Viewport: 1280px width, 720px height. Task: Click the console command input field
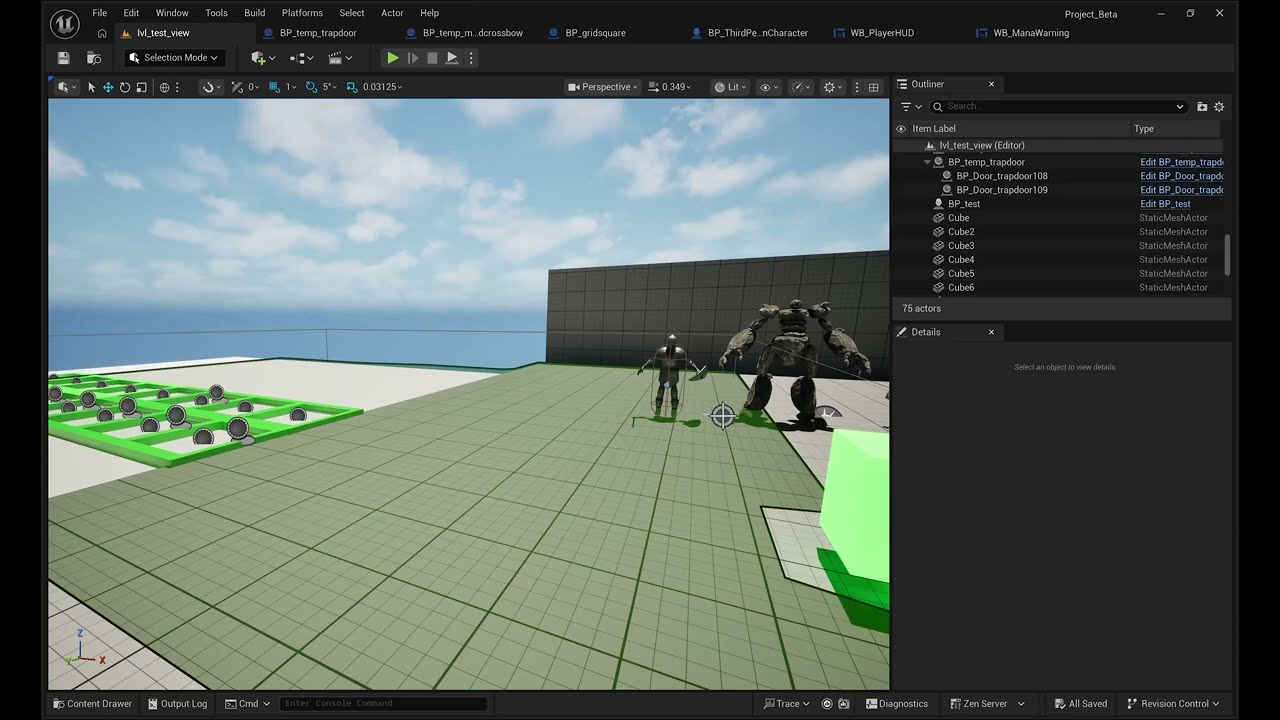[383, 704]
